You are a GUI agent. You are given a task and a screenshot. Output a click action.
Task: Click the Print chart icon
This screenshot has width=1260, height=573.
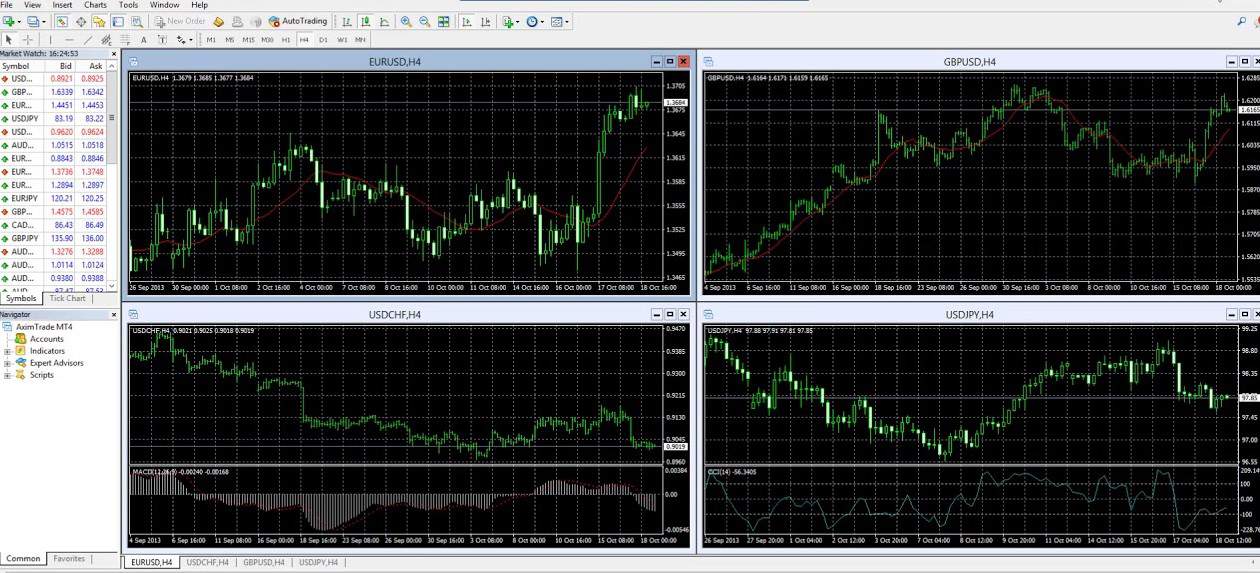237,21
